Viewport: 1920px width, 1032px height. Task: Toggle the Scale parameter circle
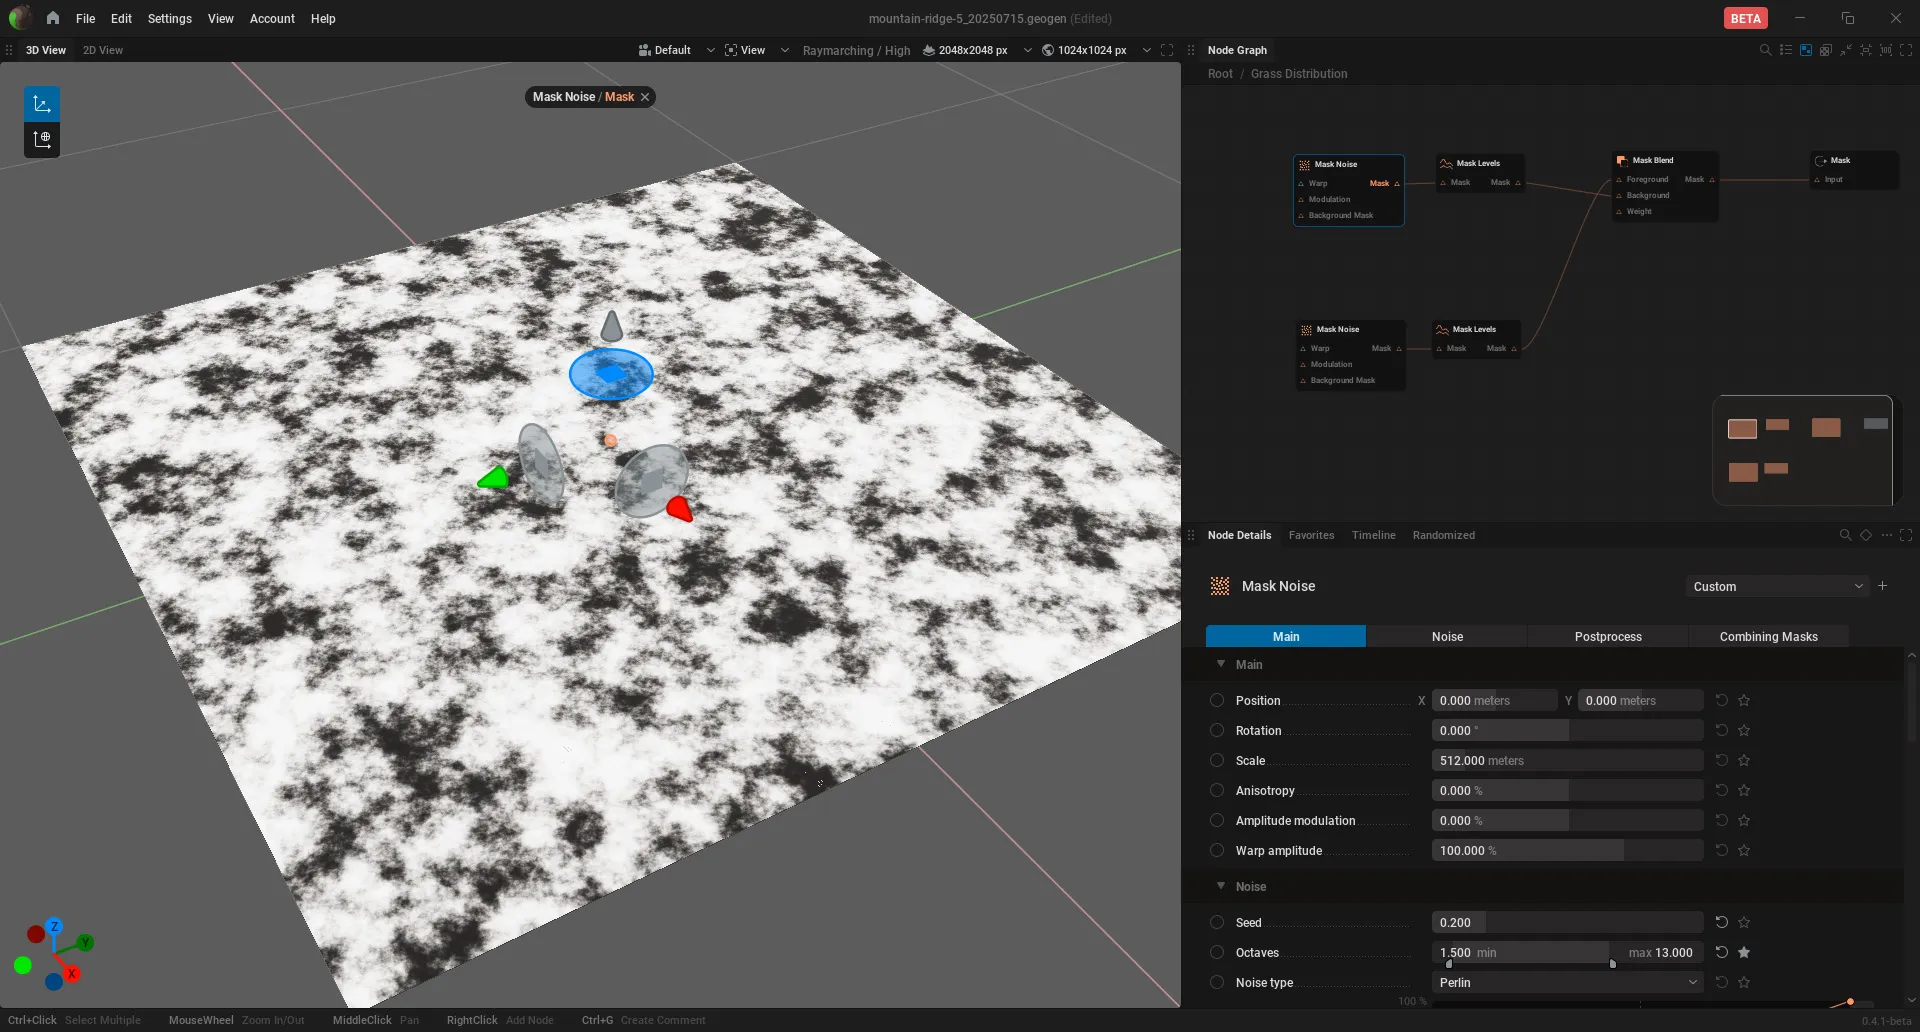click(x=1217, y=760)
